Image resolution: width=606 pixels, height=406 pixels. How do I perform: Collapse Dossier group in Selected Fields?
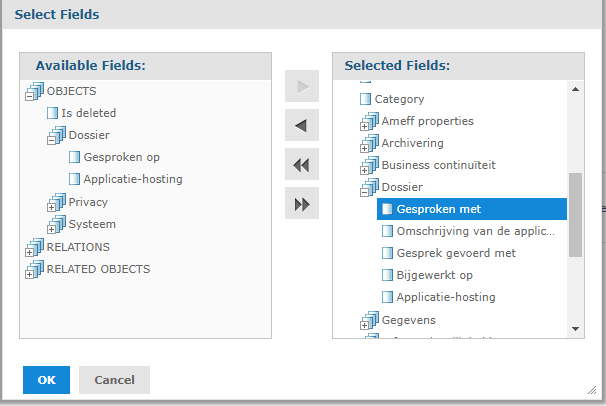click(364, 192)
